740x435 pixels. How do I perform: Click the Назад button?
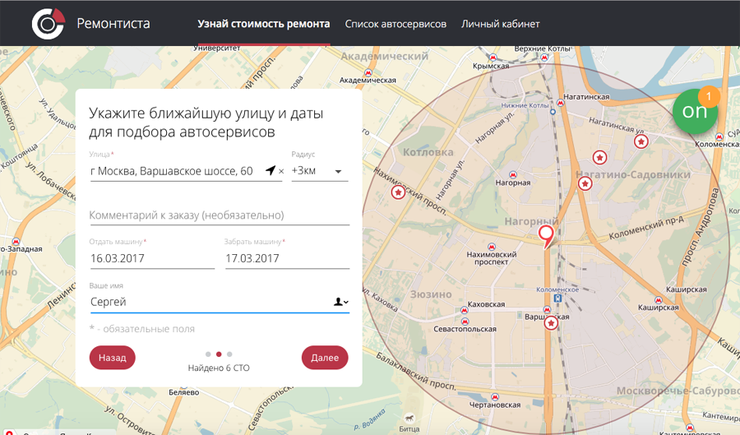(x=112, y=358)
